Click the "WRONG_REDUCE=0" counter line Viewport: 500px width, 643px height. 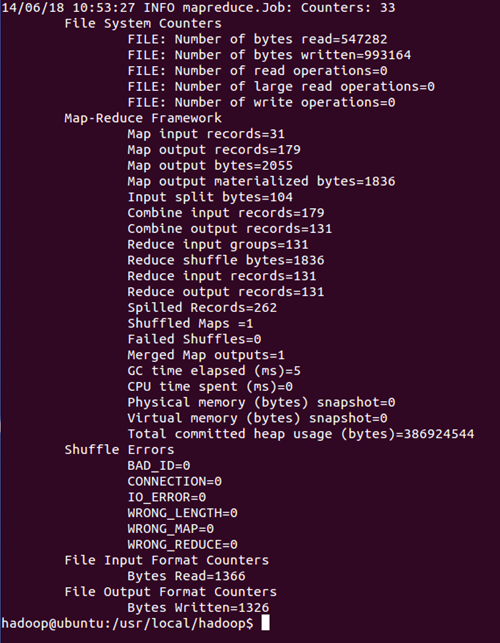tap(183, 544)
